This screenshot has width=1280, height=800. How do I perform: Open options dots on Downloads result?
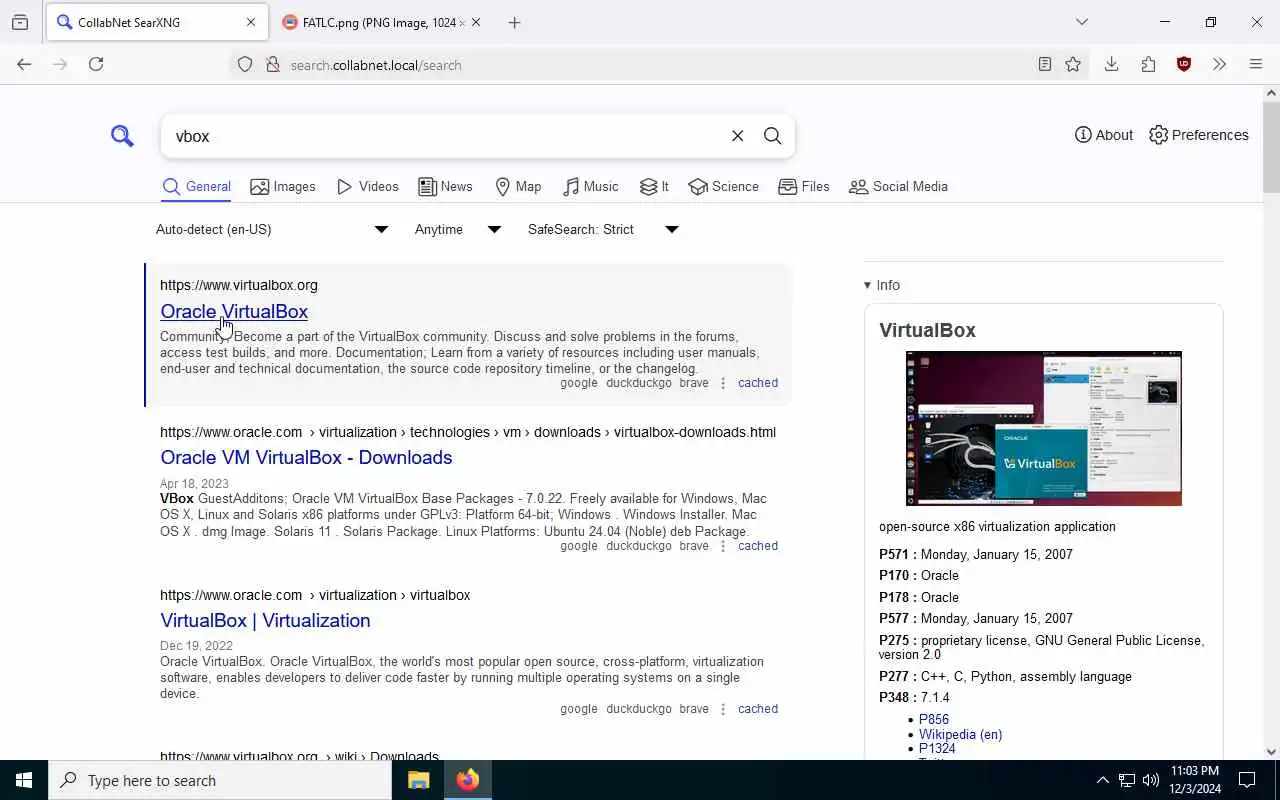723,546
